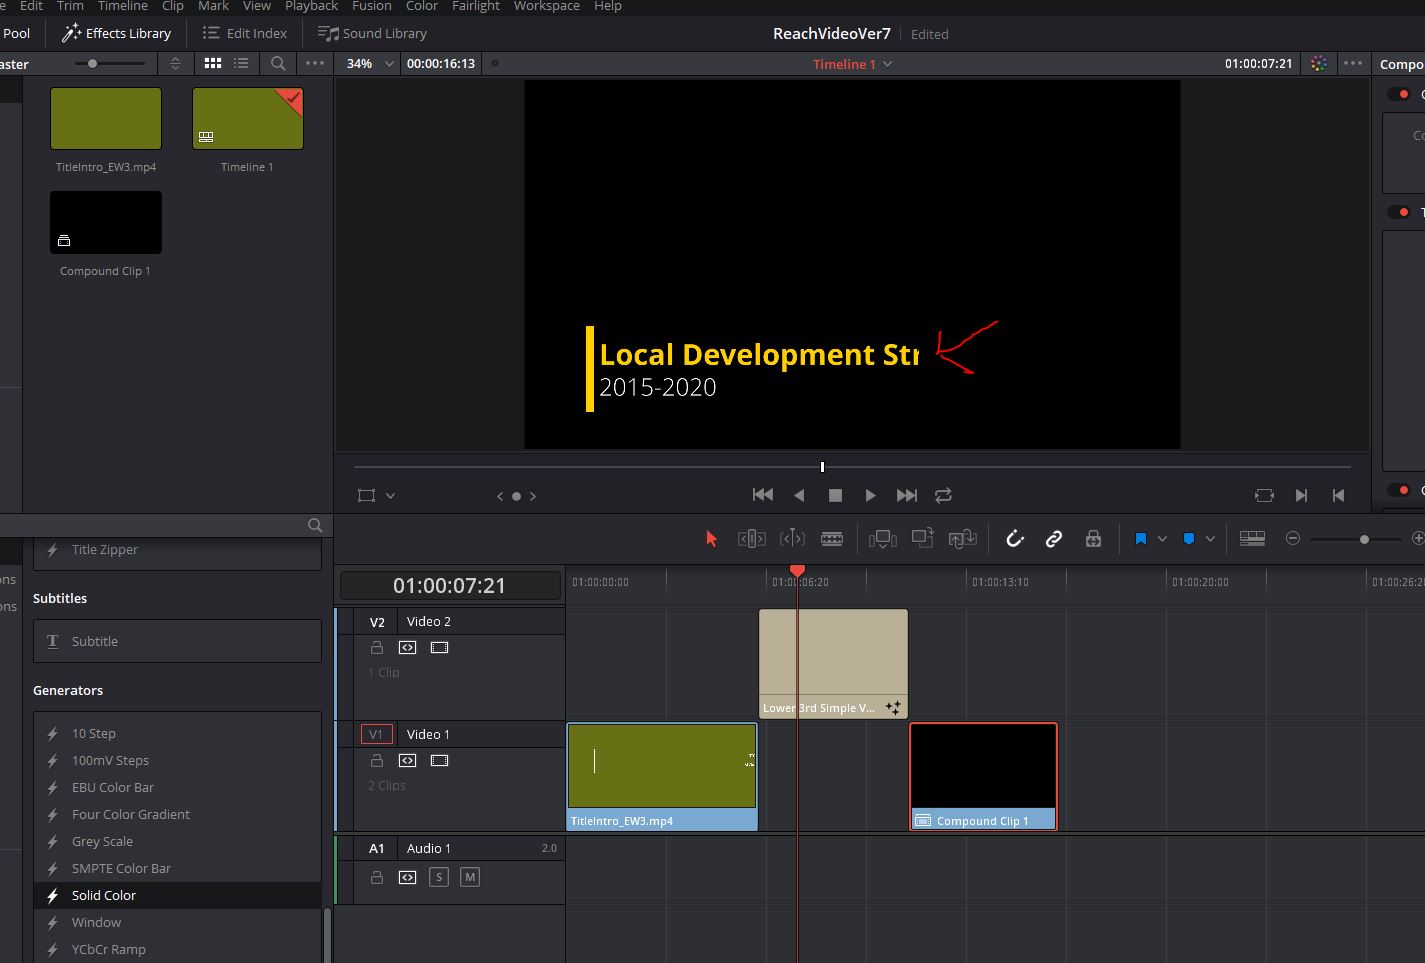The width and height of the screenshot is (1425, 963).
Task: Toggle match frame button in viewer
Action: tap(1264, 495)
